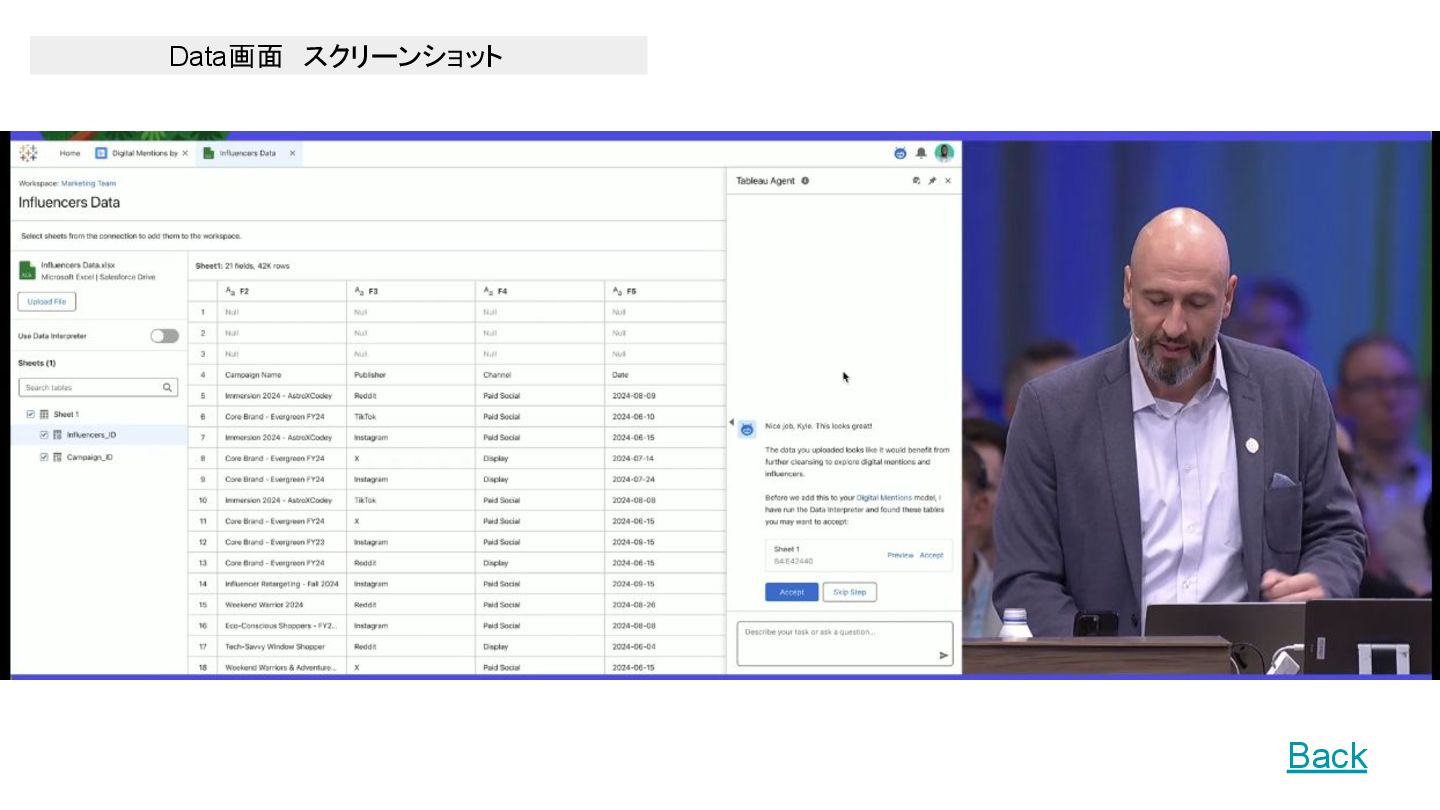Image resolution: width=1440 pixels, height=810 pixels.
Task: Click the F2 column data type icon
Action: 230,292
